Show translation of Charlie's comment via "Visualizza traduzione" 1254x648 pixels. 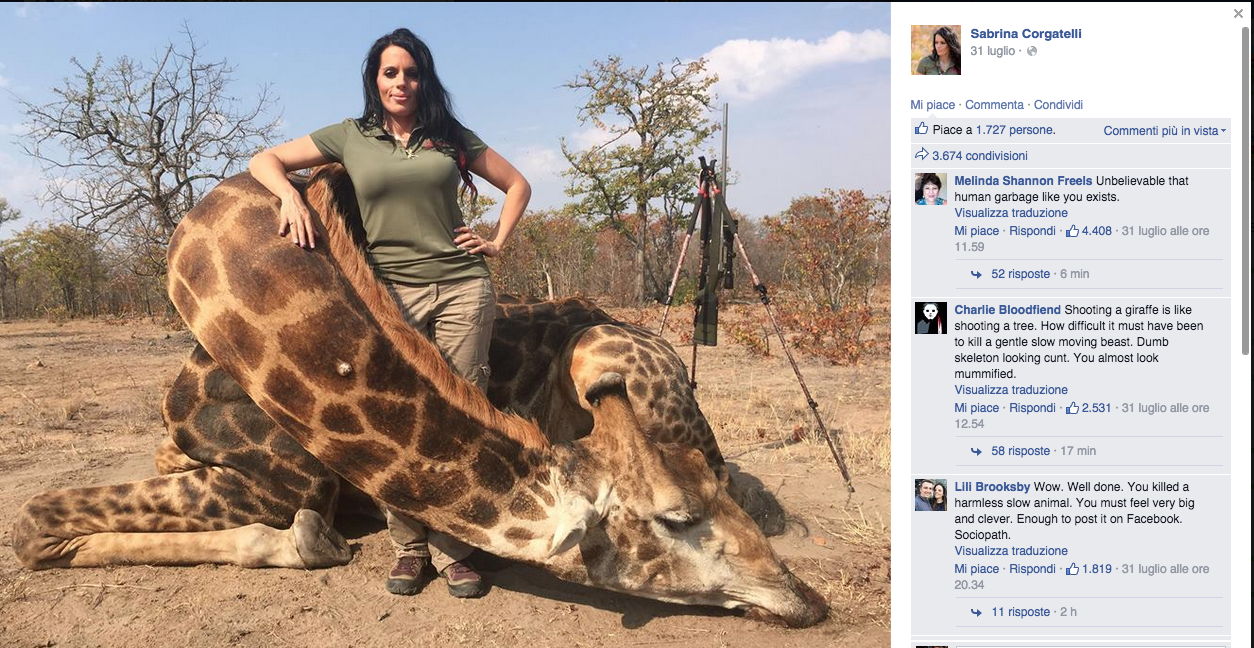pos(1011,389)
